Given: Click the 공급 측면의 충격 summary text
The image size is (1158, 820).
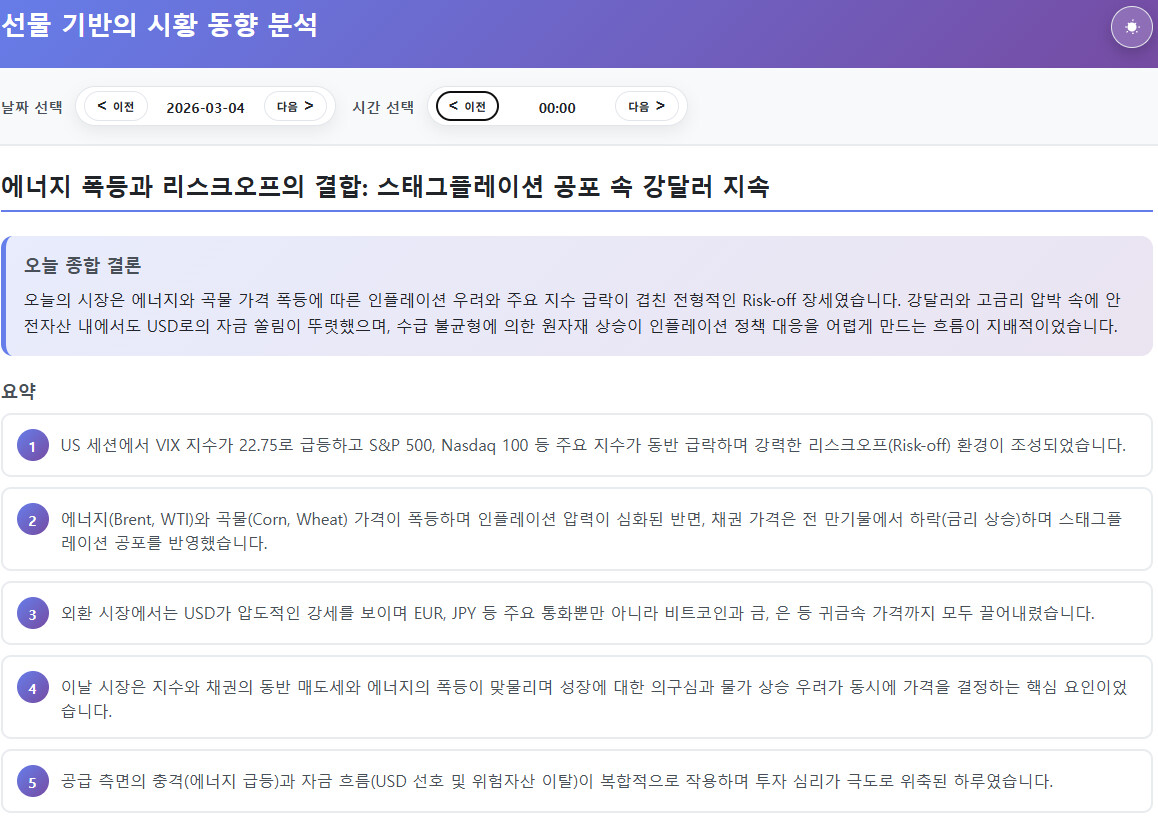Looking at the screenshot, I should click(556, 781).
